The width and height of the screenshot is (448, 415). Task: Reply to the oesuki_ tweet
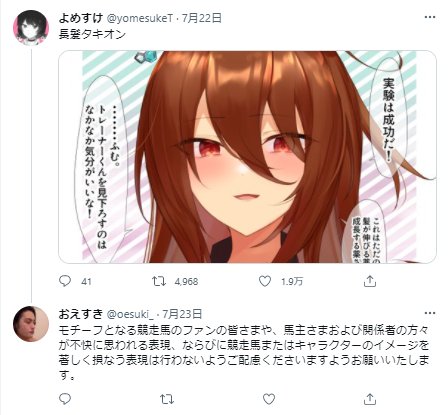pyautogui.click(x=65, y=399)
